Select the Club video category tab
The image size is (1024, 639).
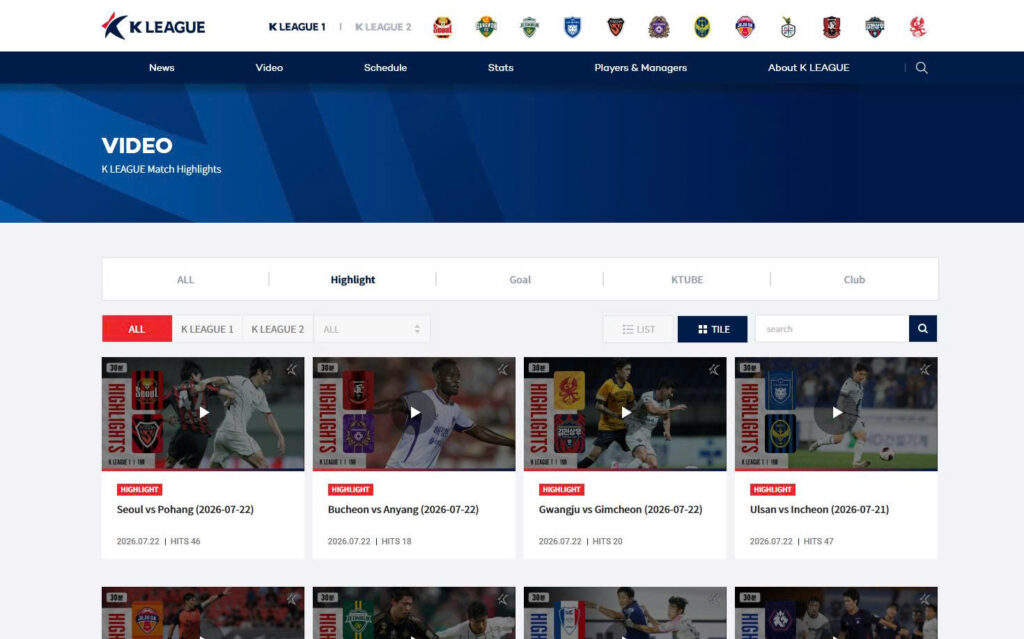[x=854, y=280]
